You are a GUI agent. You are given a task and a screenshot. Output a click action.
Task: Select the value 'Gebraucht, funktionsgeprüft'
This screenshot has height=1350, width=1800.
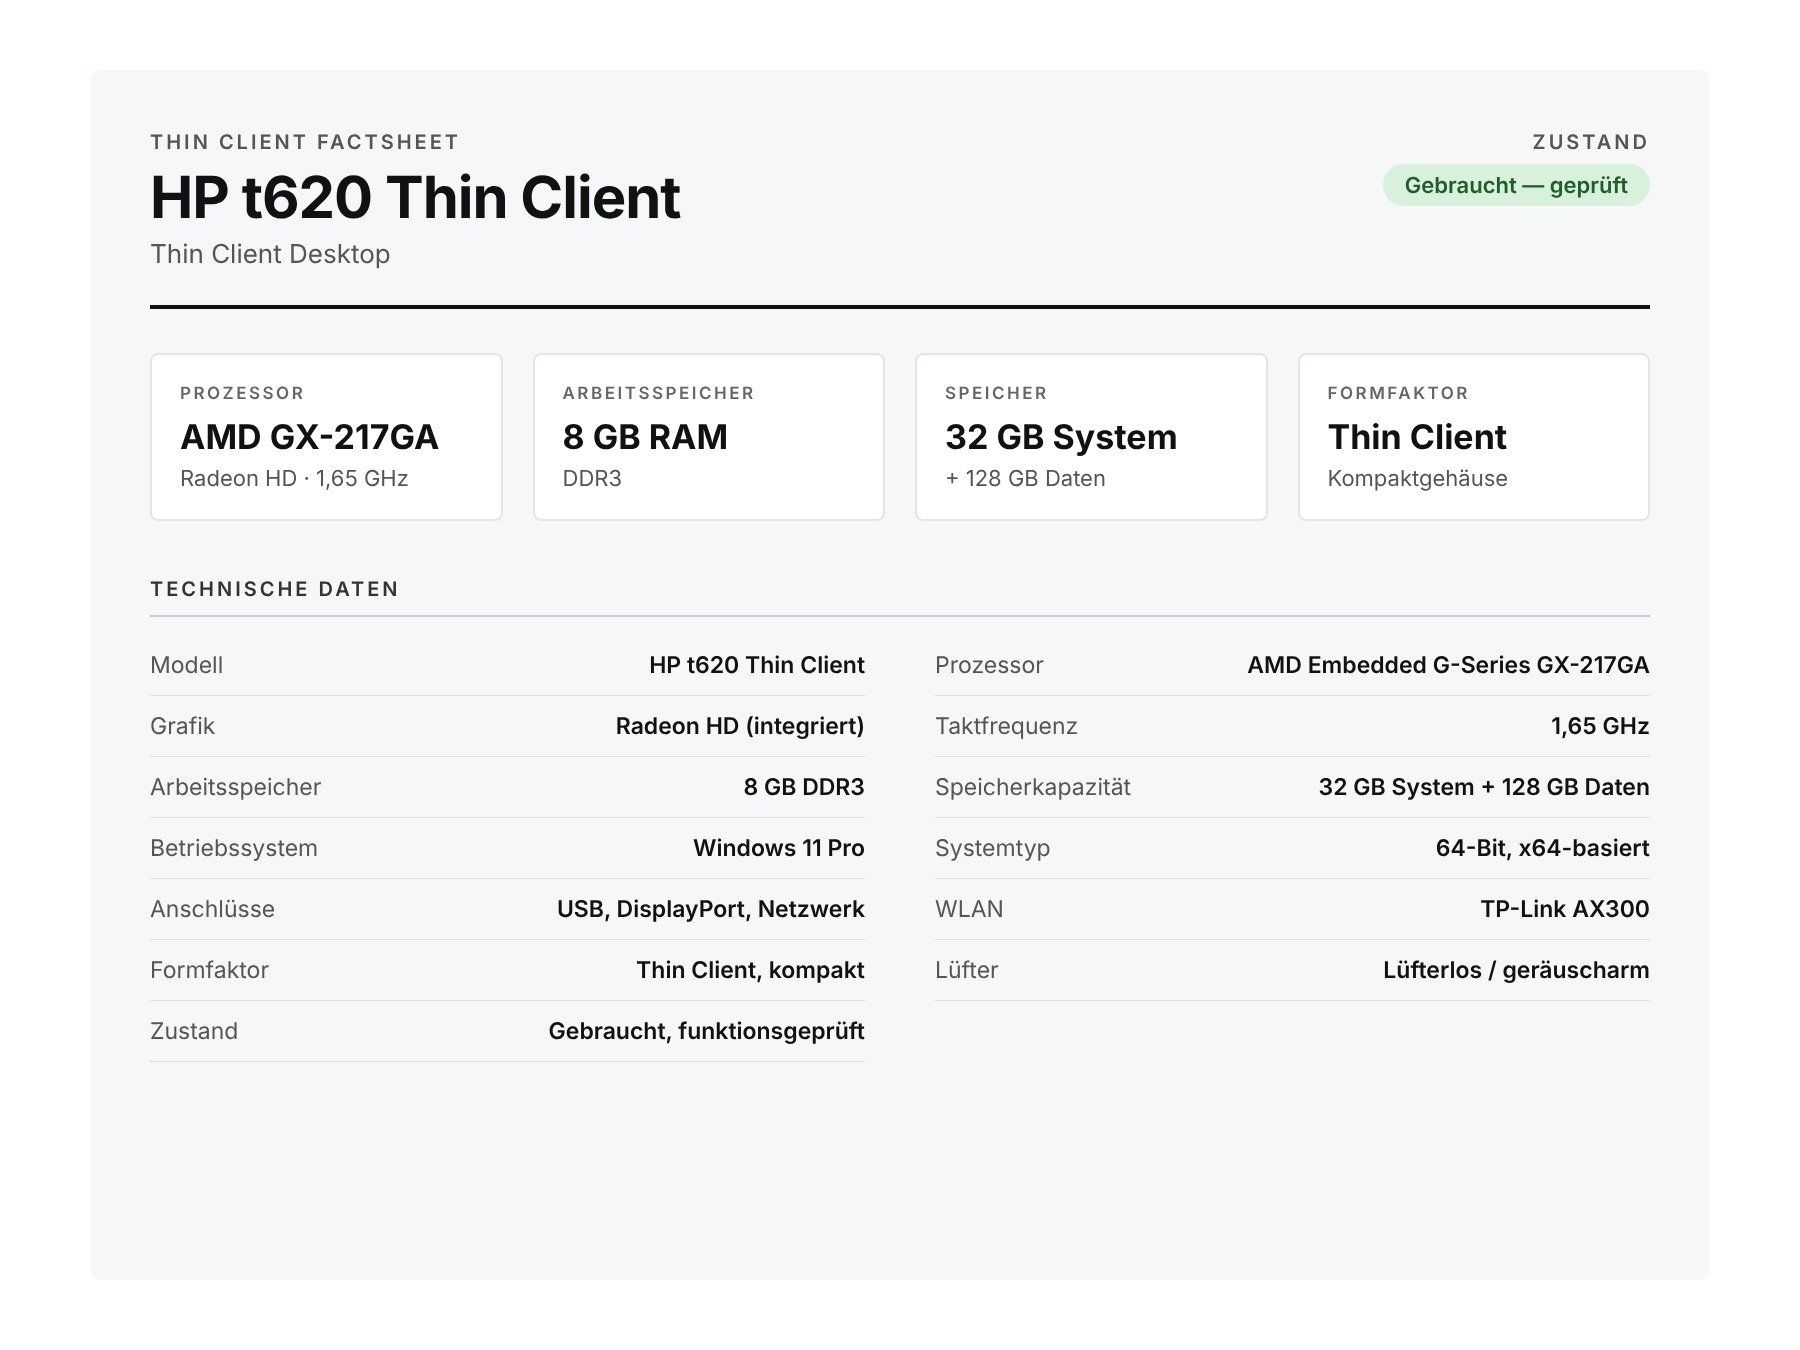coord(707,1031)
